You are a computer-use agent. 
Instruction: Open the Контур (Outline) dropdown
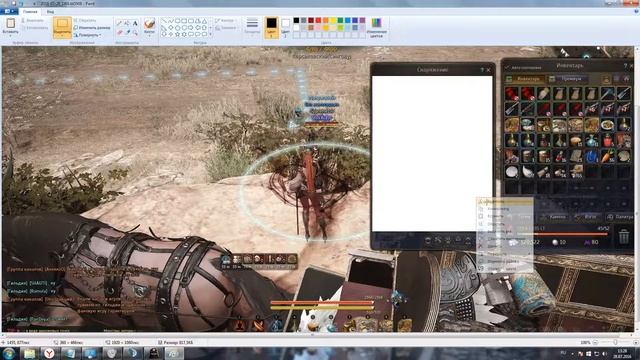click(x=225, y=20)
